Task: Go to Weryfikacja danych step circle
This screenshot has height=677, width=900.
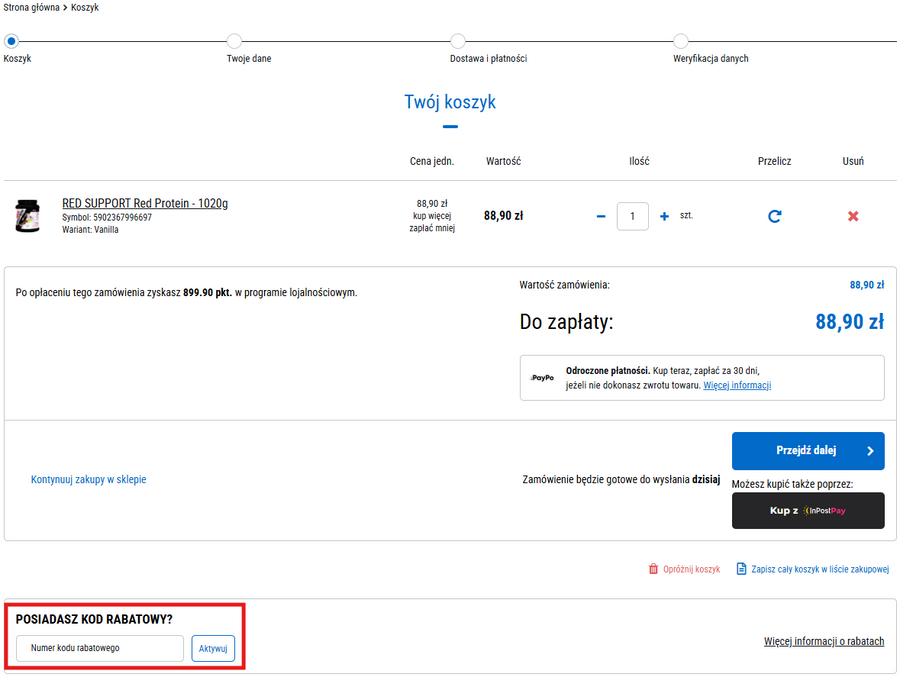Action: [x=680, y=41]
